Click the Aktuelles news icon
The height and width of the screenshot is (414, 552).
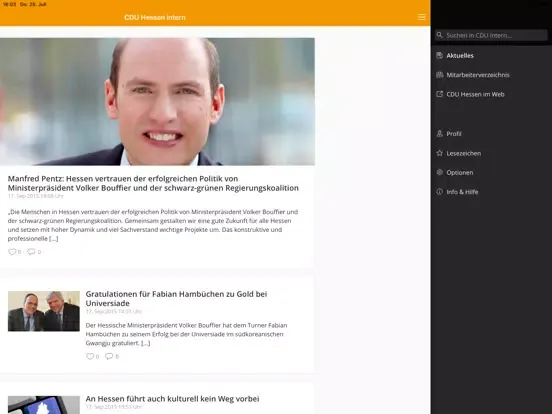[439, 55]
